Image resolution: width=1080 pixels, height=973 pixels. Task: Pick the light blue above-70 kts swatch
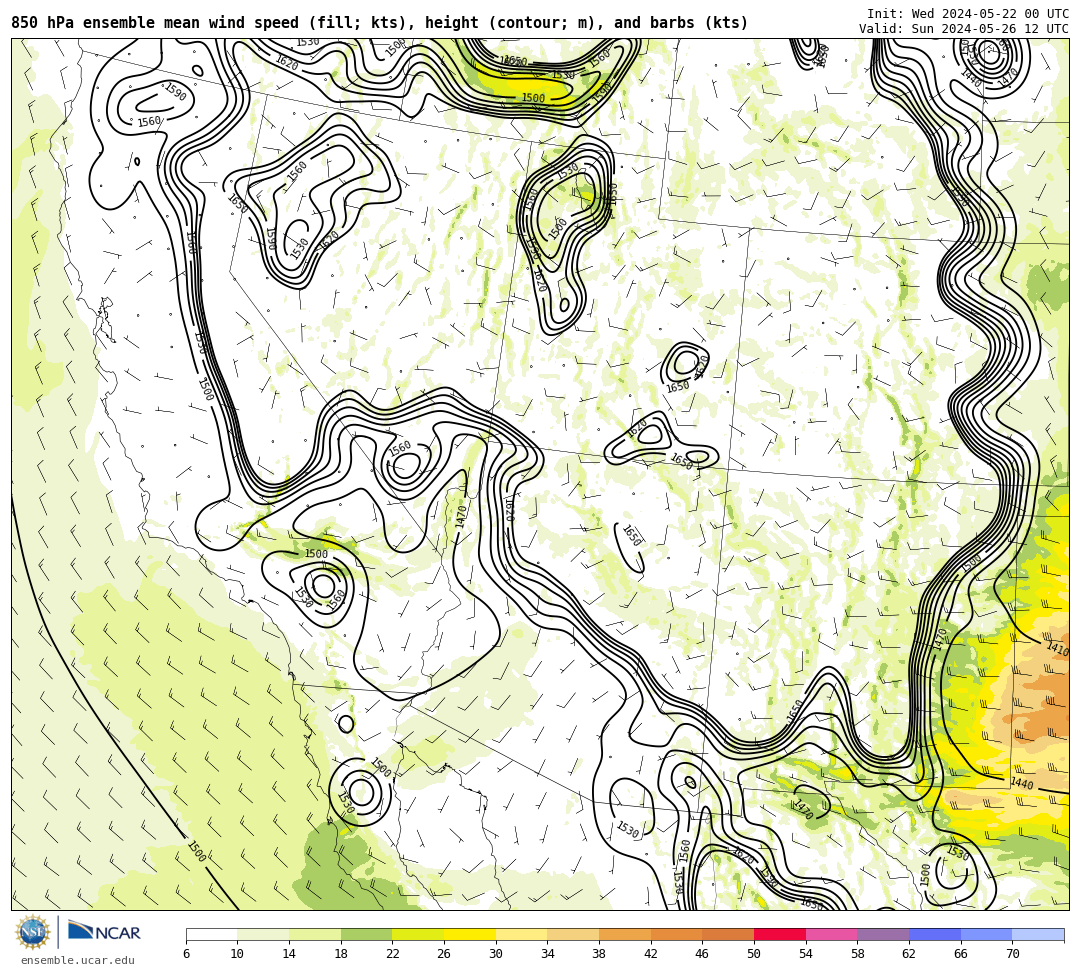click(1038, 934)
